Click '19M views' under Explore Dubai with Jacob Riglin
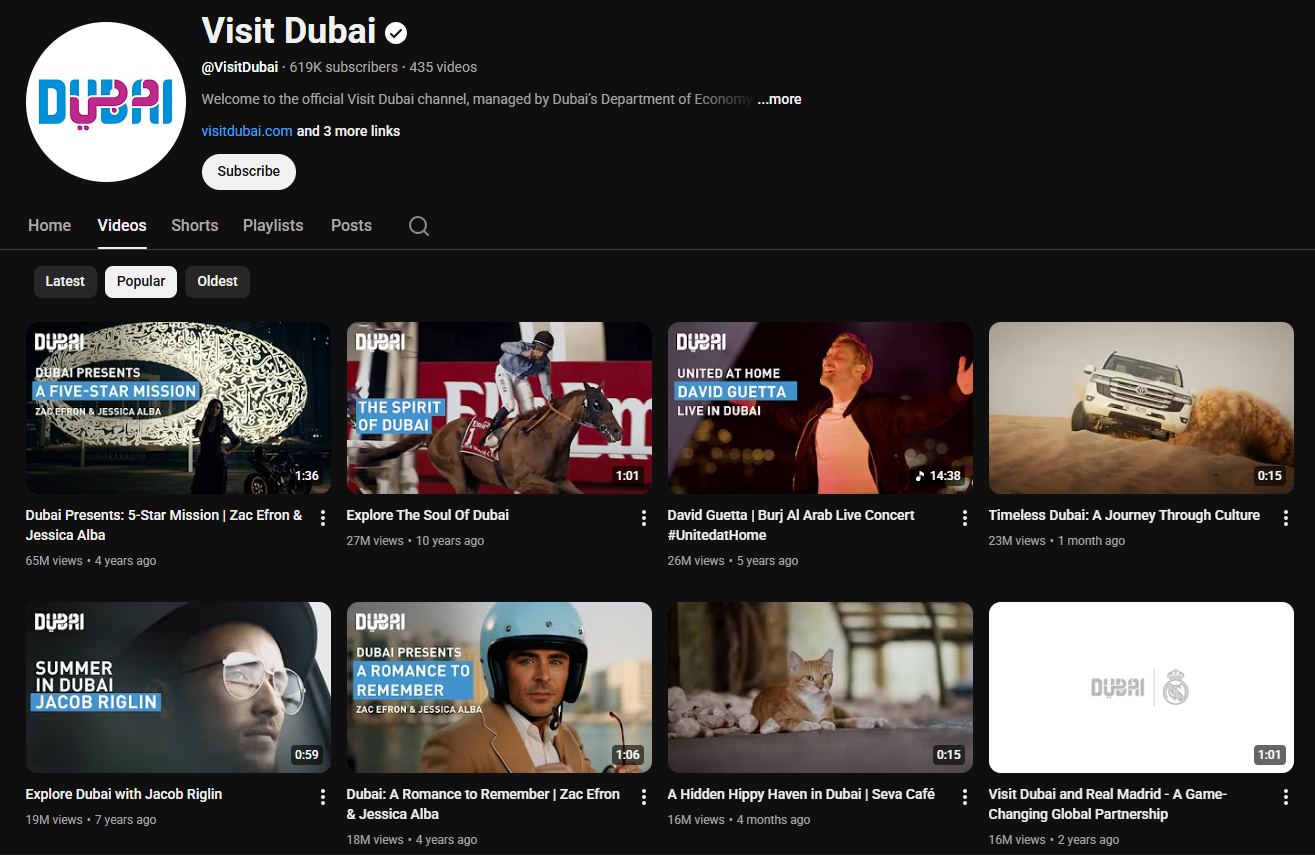The image size is (1315, 855). pos(54,820)
